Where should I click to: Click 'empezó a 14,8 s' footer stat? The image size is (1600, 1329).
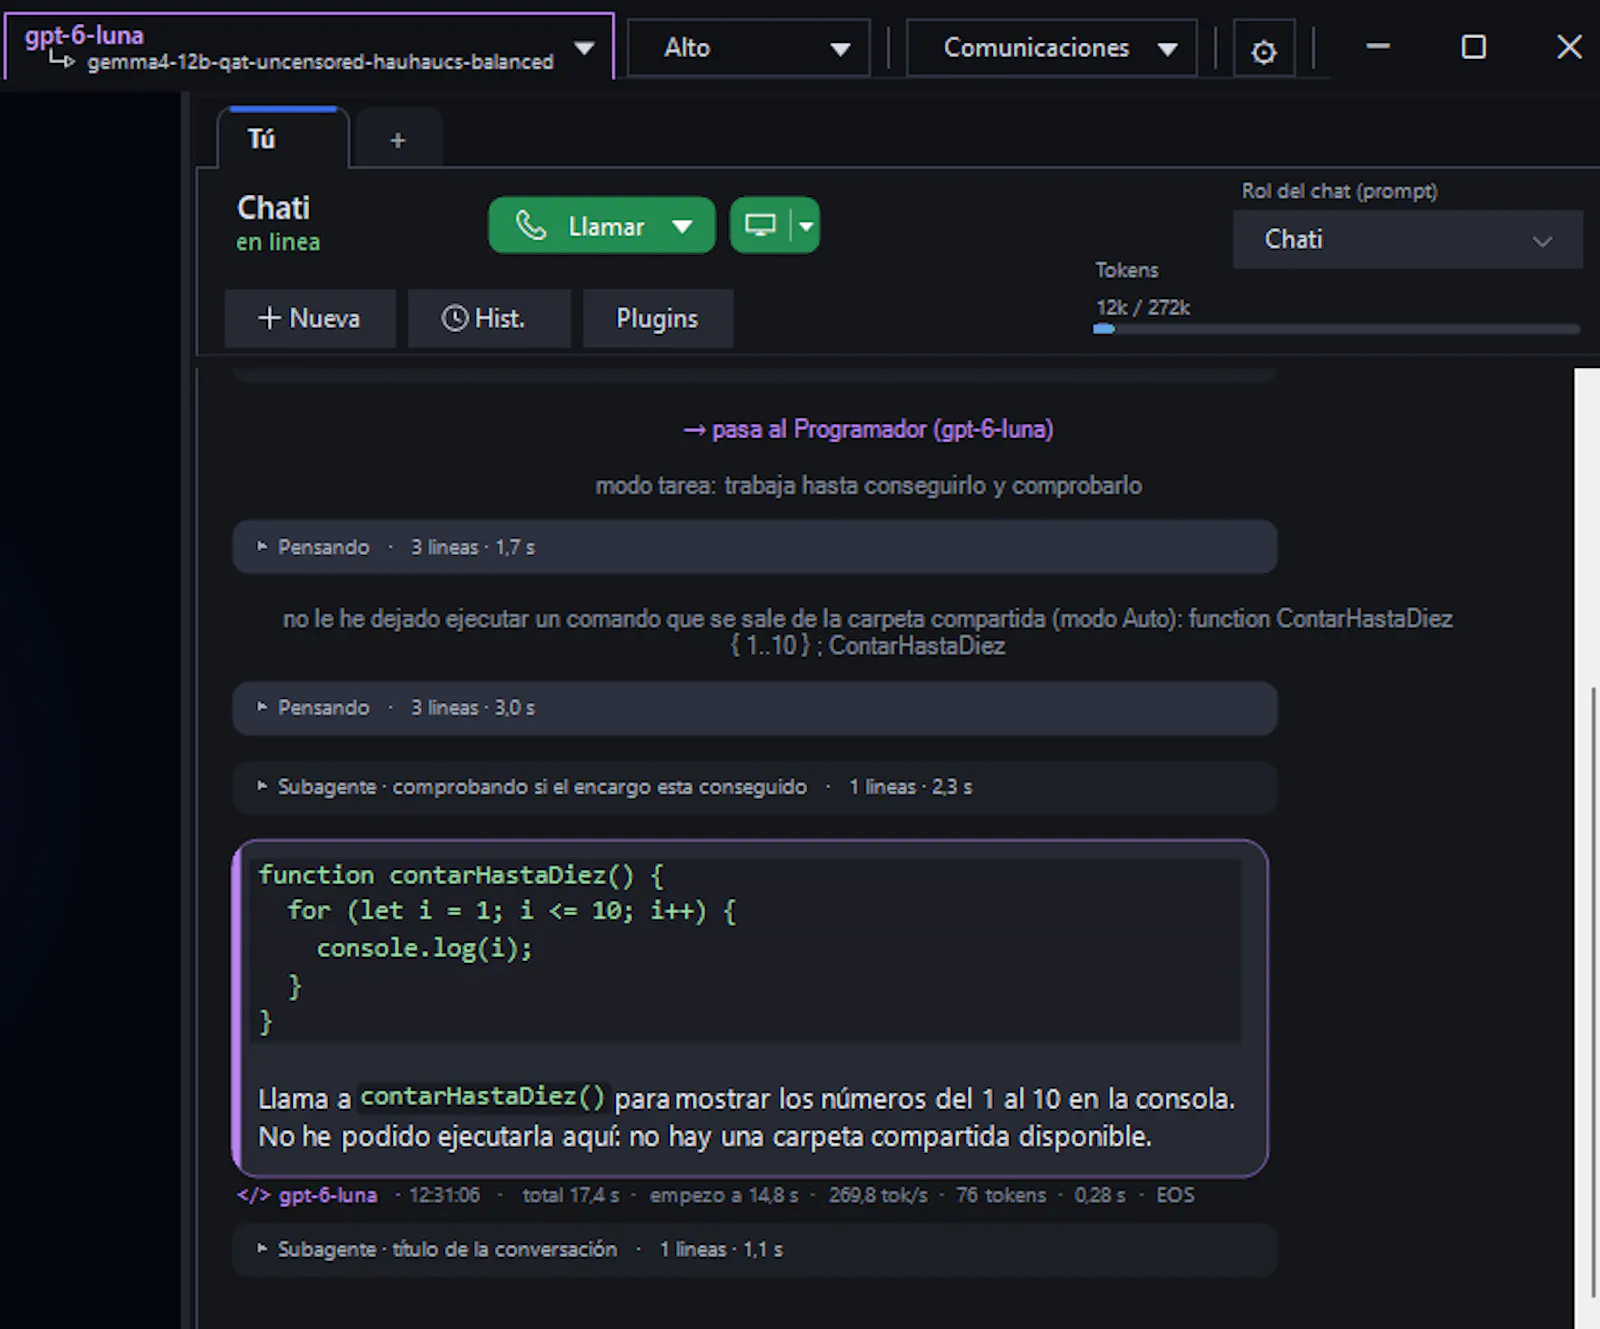(x=724, y=1195)
